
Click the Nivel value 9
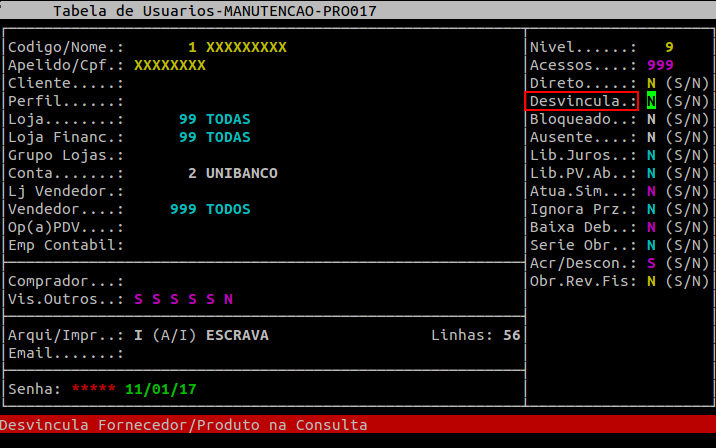click(669, 47)
